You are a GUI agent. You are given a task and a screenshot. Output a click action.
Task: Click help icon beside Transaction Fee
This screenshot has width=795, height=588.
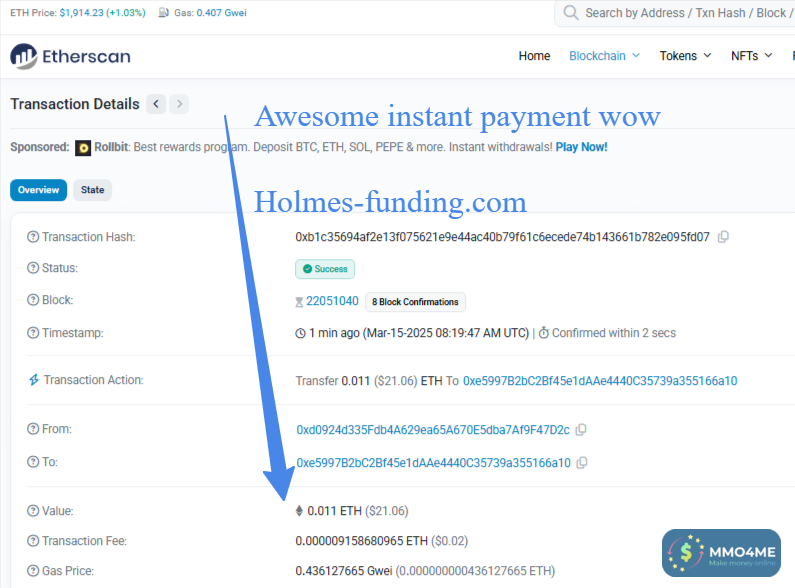33,541
